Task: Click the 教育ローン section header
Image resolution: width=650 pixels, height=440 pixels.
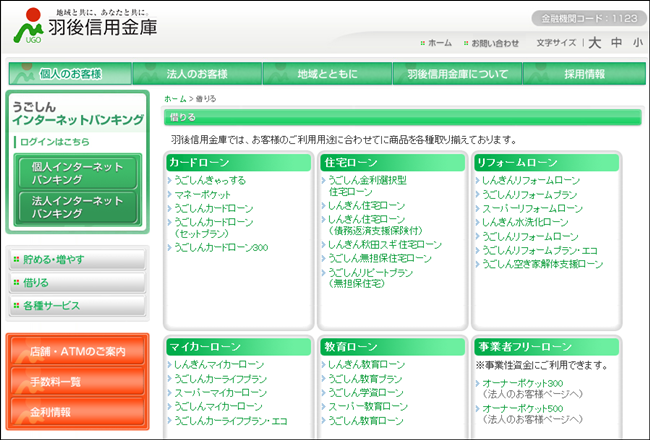Action: pyautogui.click(x=393, y=347)
